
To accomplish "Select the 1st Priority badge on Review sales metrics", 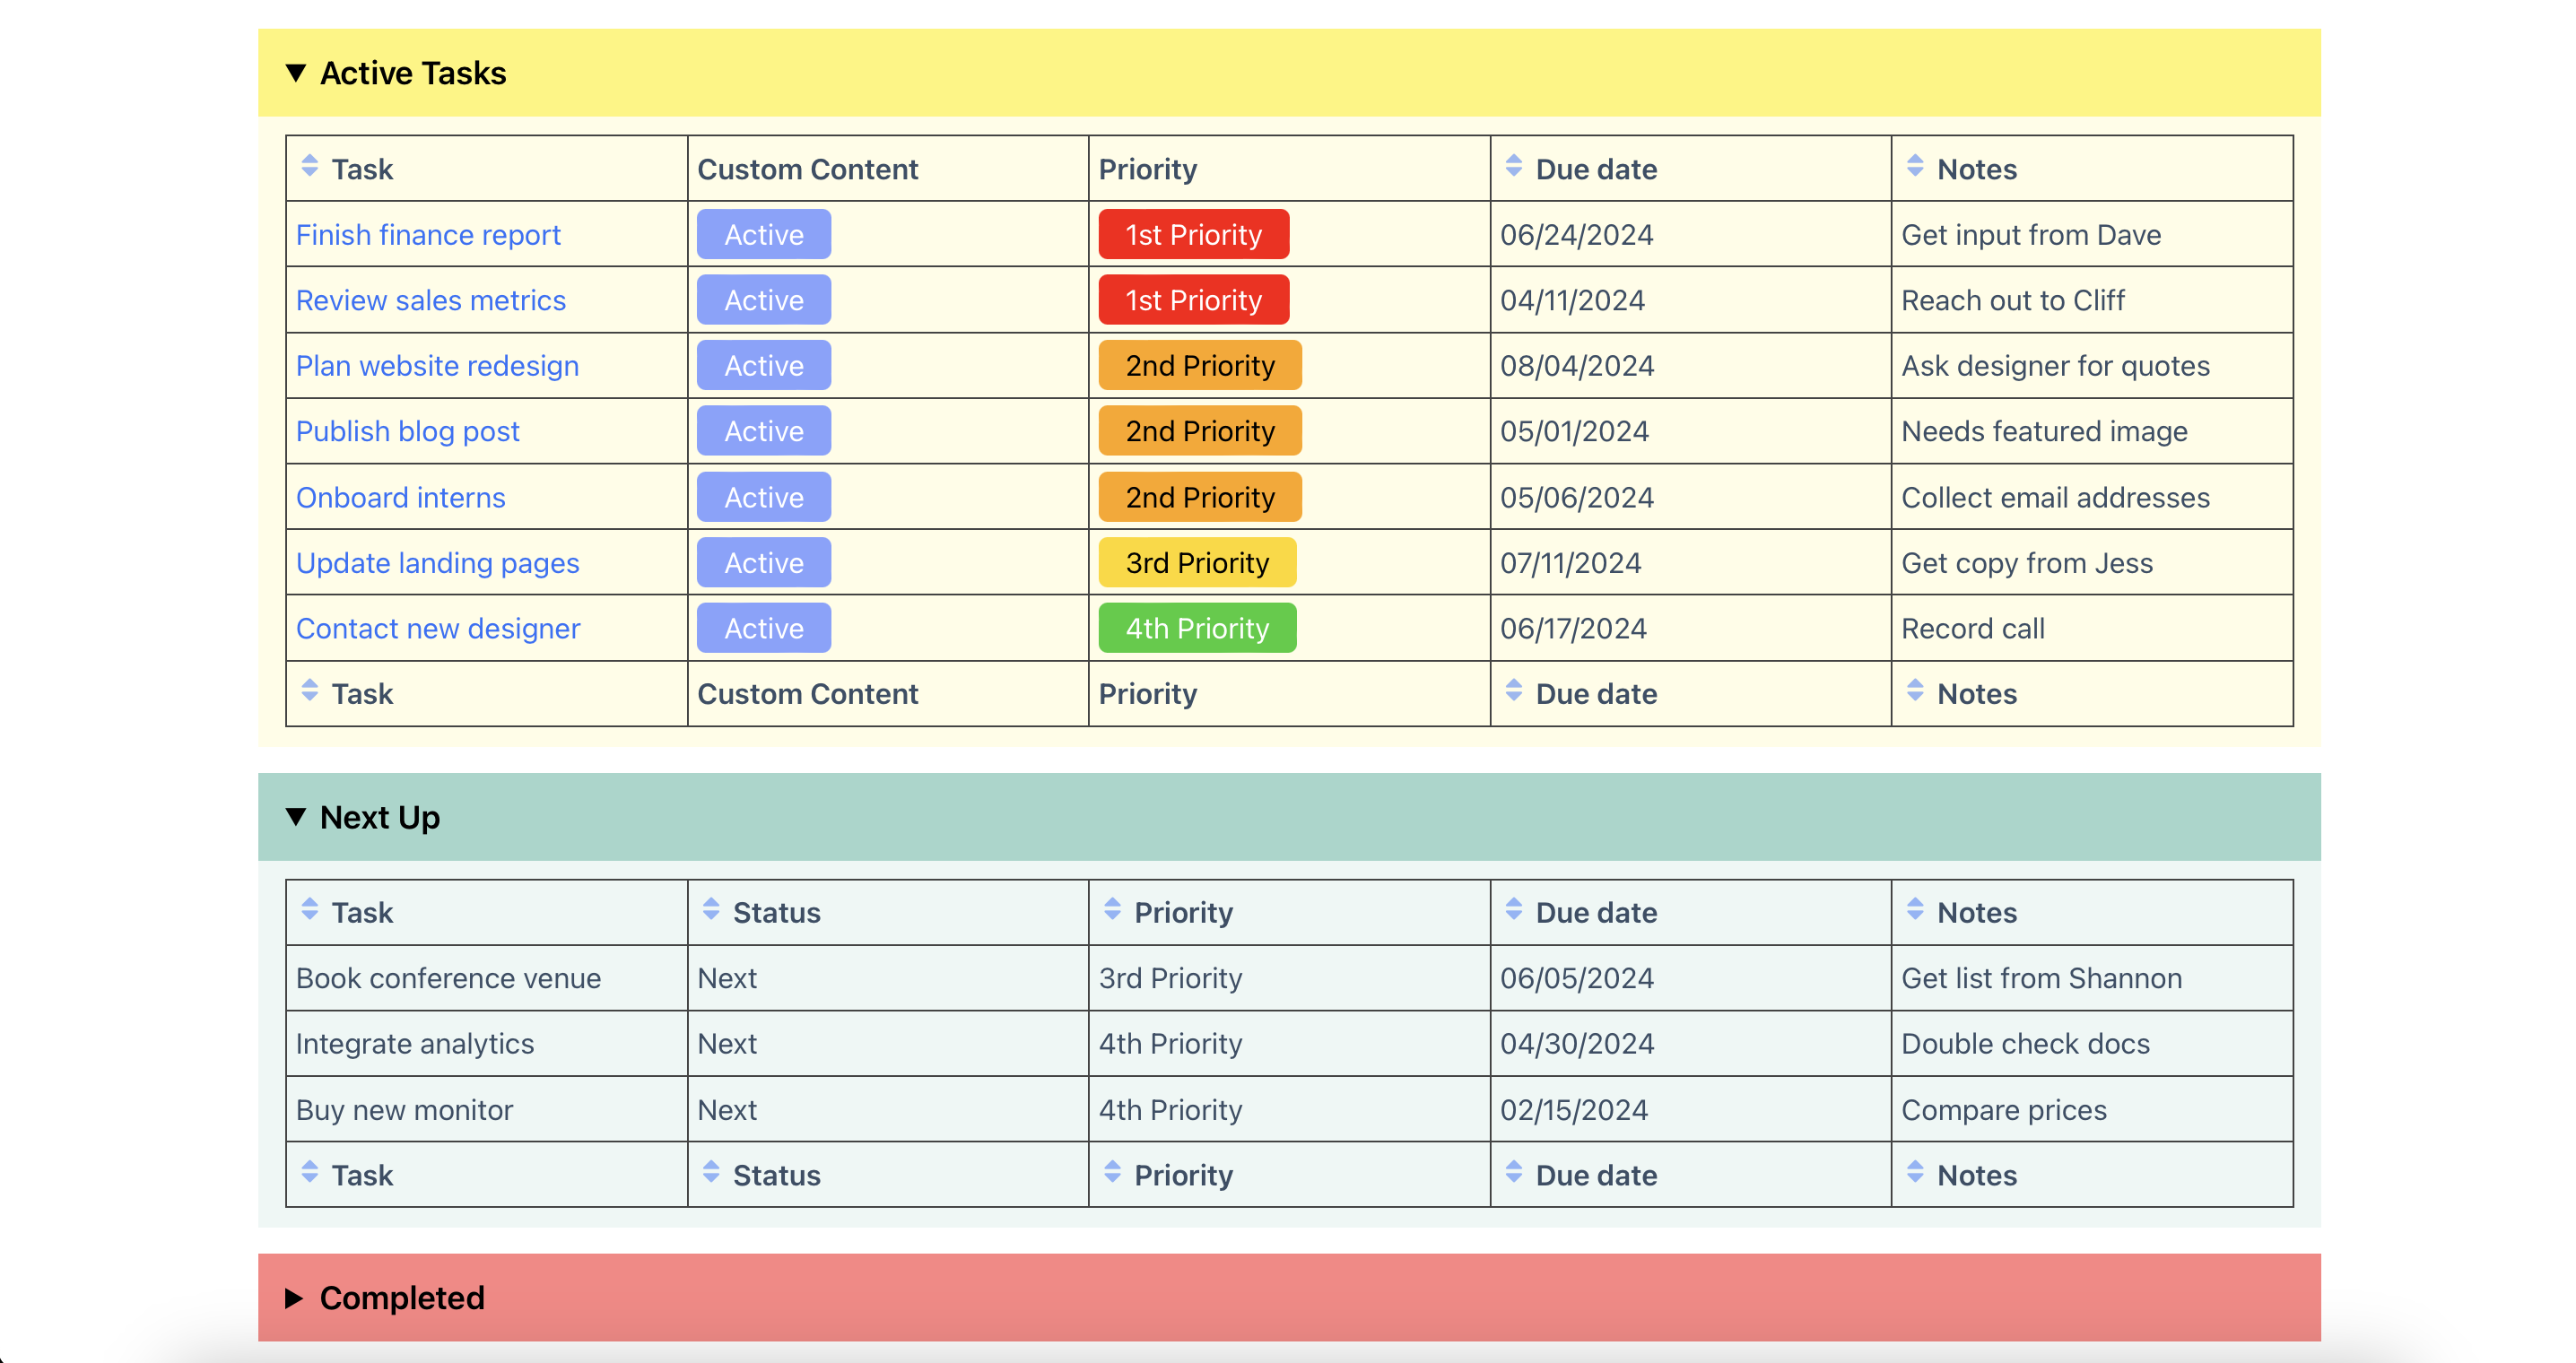I will [x=1193, y=301].
